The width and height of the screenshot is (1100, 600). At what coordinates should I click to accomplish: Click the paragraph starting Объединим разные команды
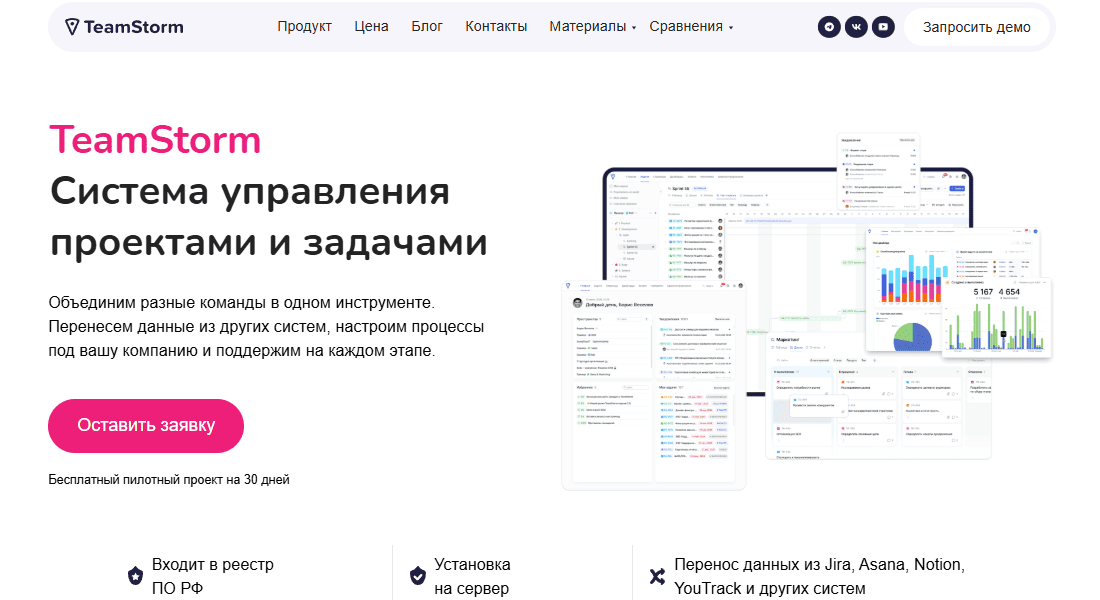pos(267,327)
